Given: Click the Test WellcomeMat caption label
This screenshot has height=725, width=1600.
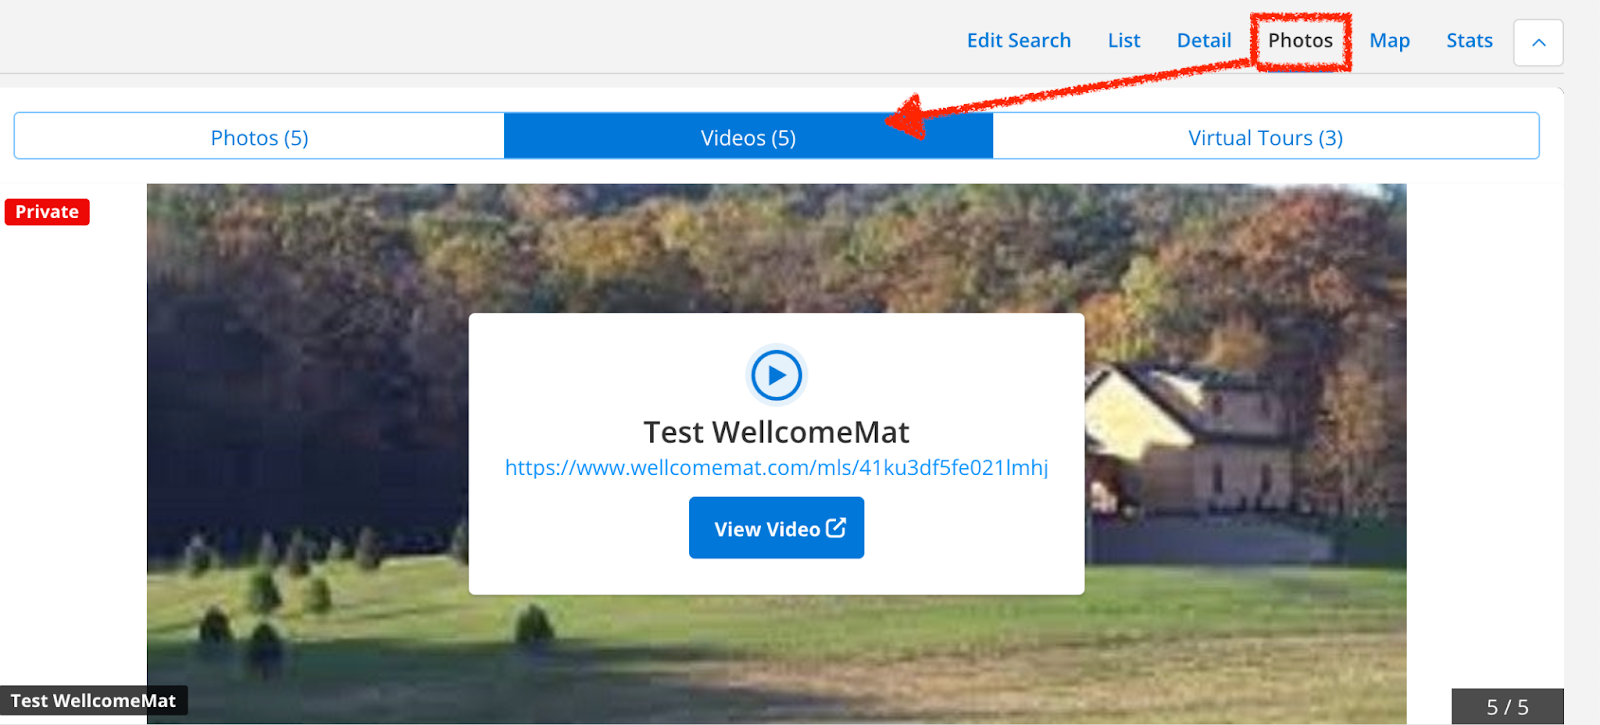Looking at the screenshot, I should (x=93, y=701).
